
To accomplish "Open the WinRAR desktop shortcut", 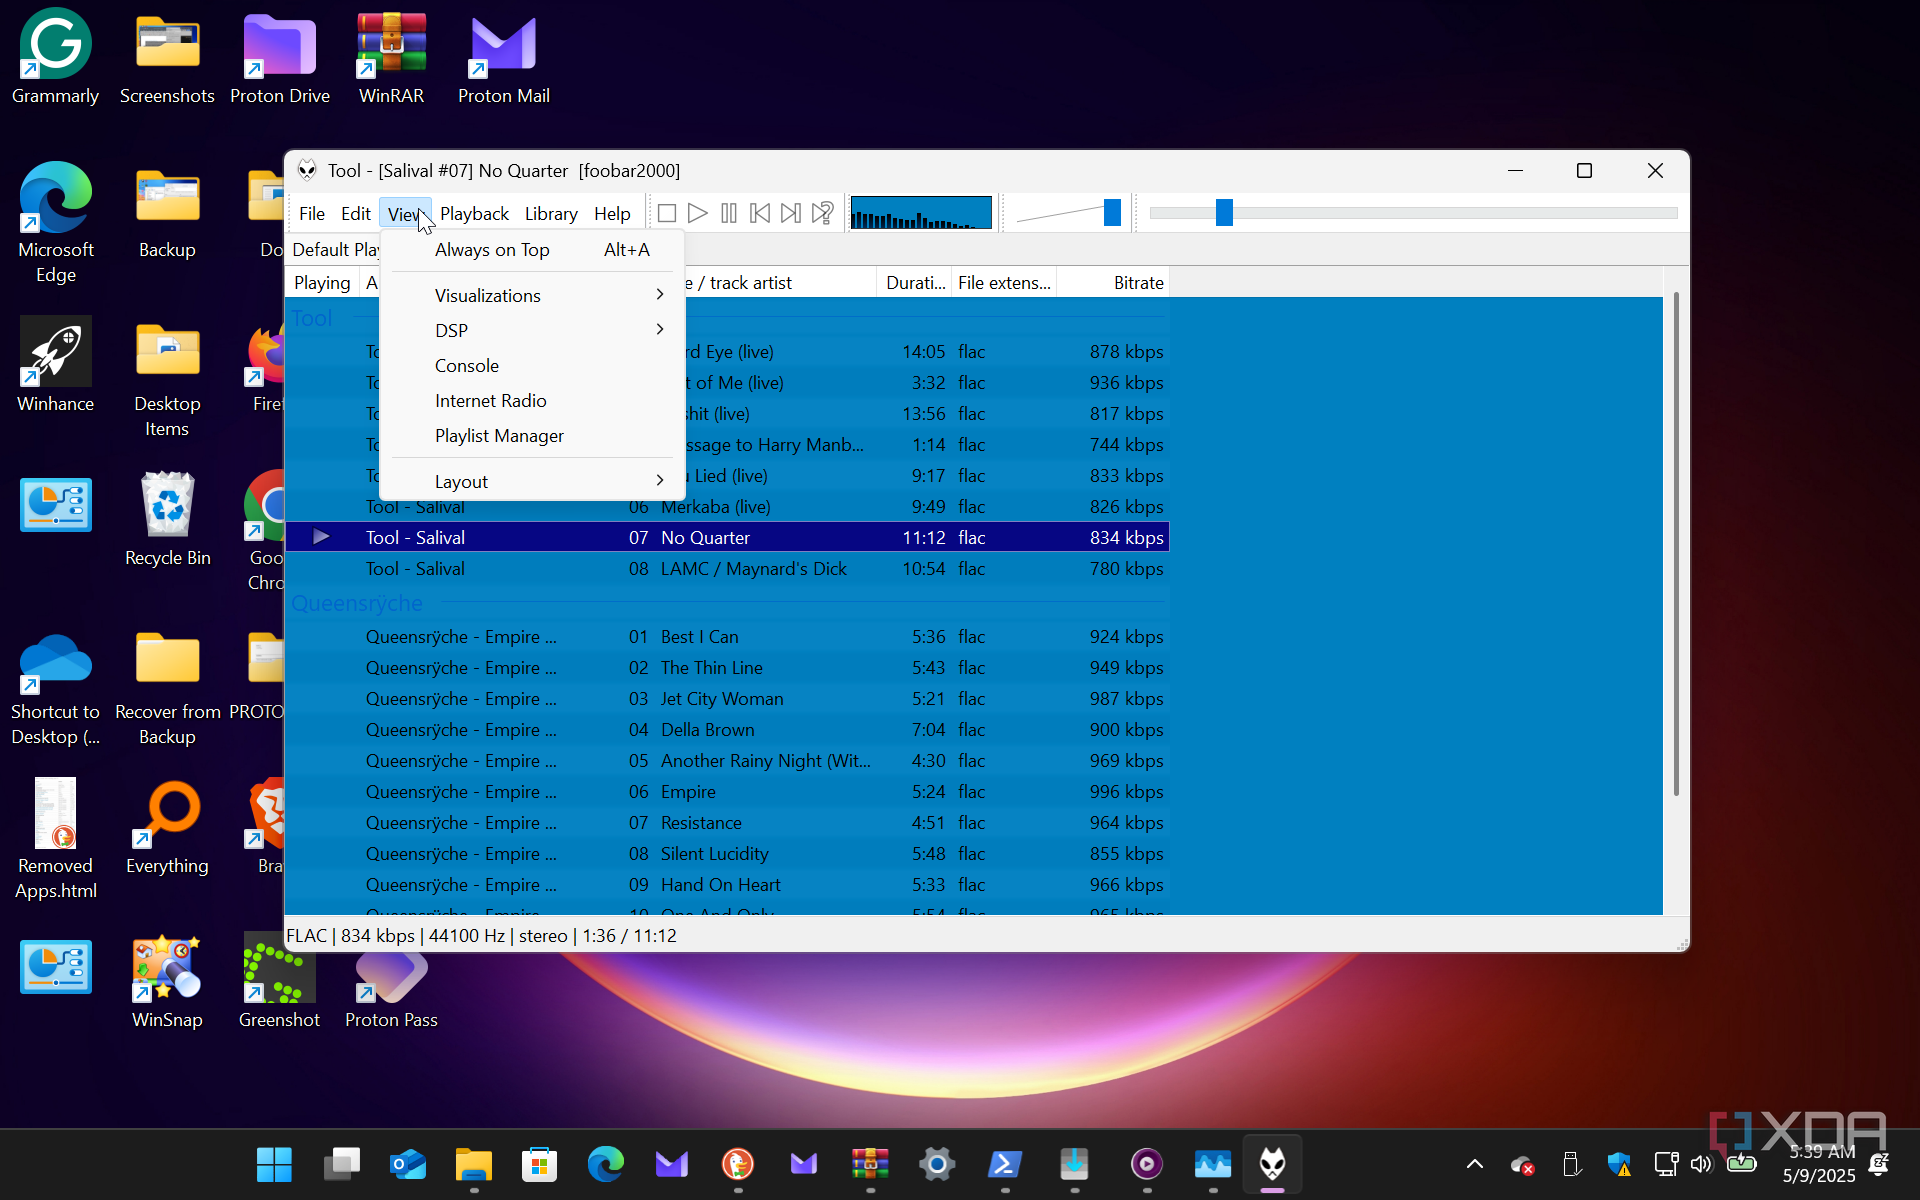I will [x=391, y=58].
